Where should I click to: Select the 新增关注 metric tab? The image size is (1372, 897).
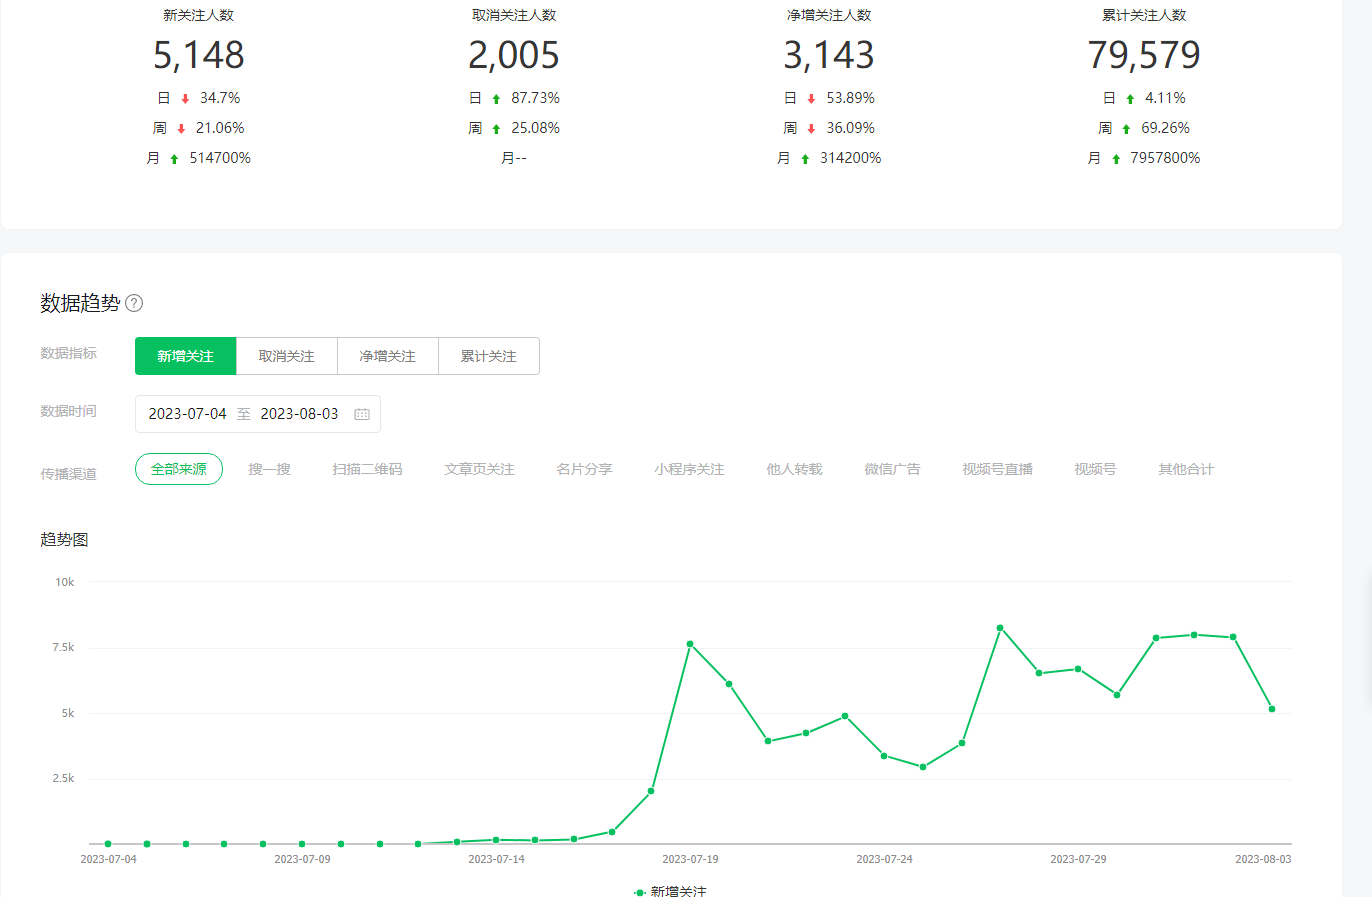(185, 356)
